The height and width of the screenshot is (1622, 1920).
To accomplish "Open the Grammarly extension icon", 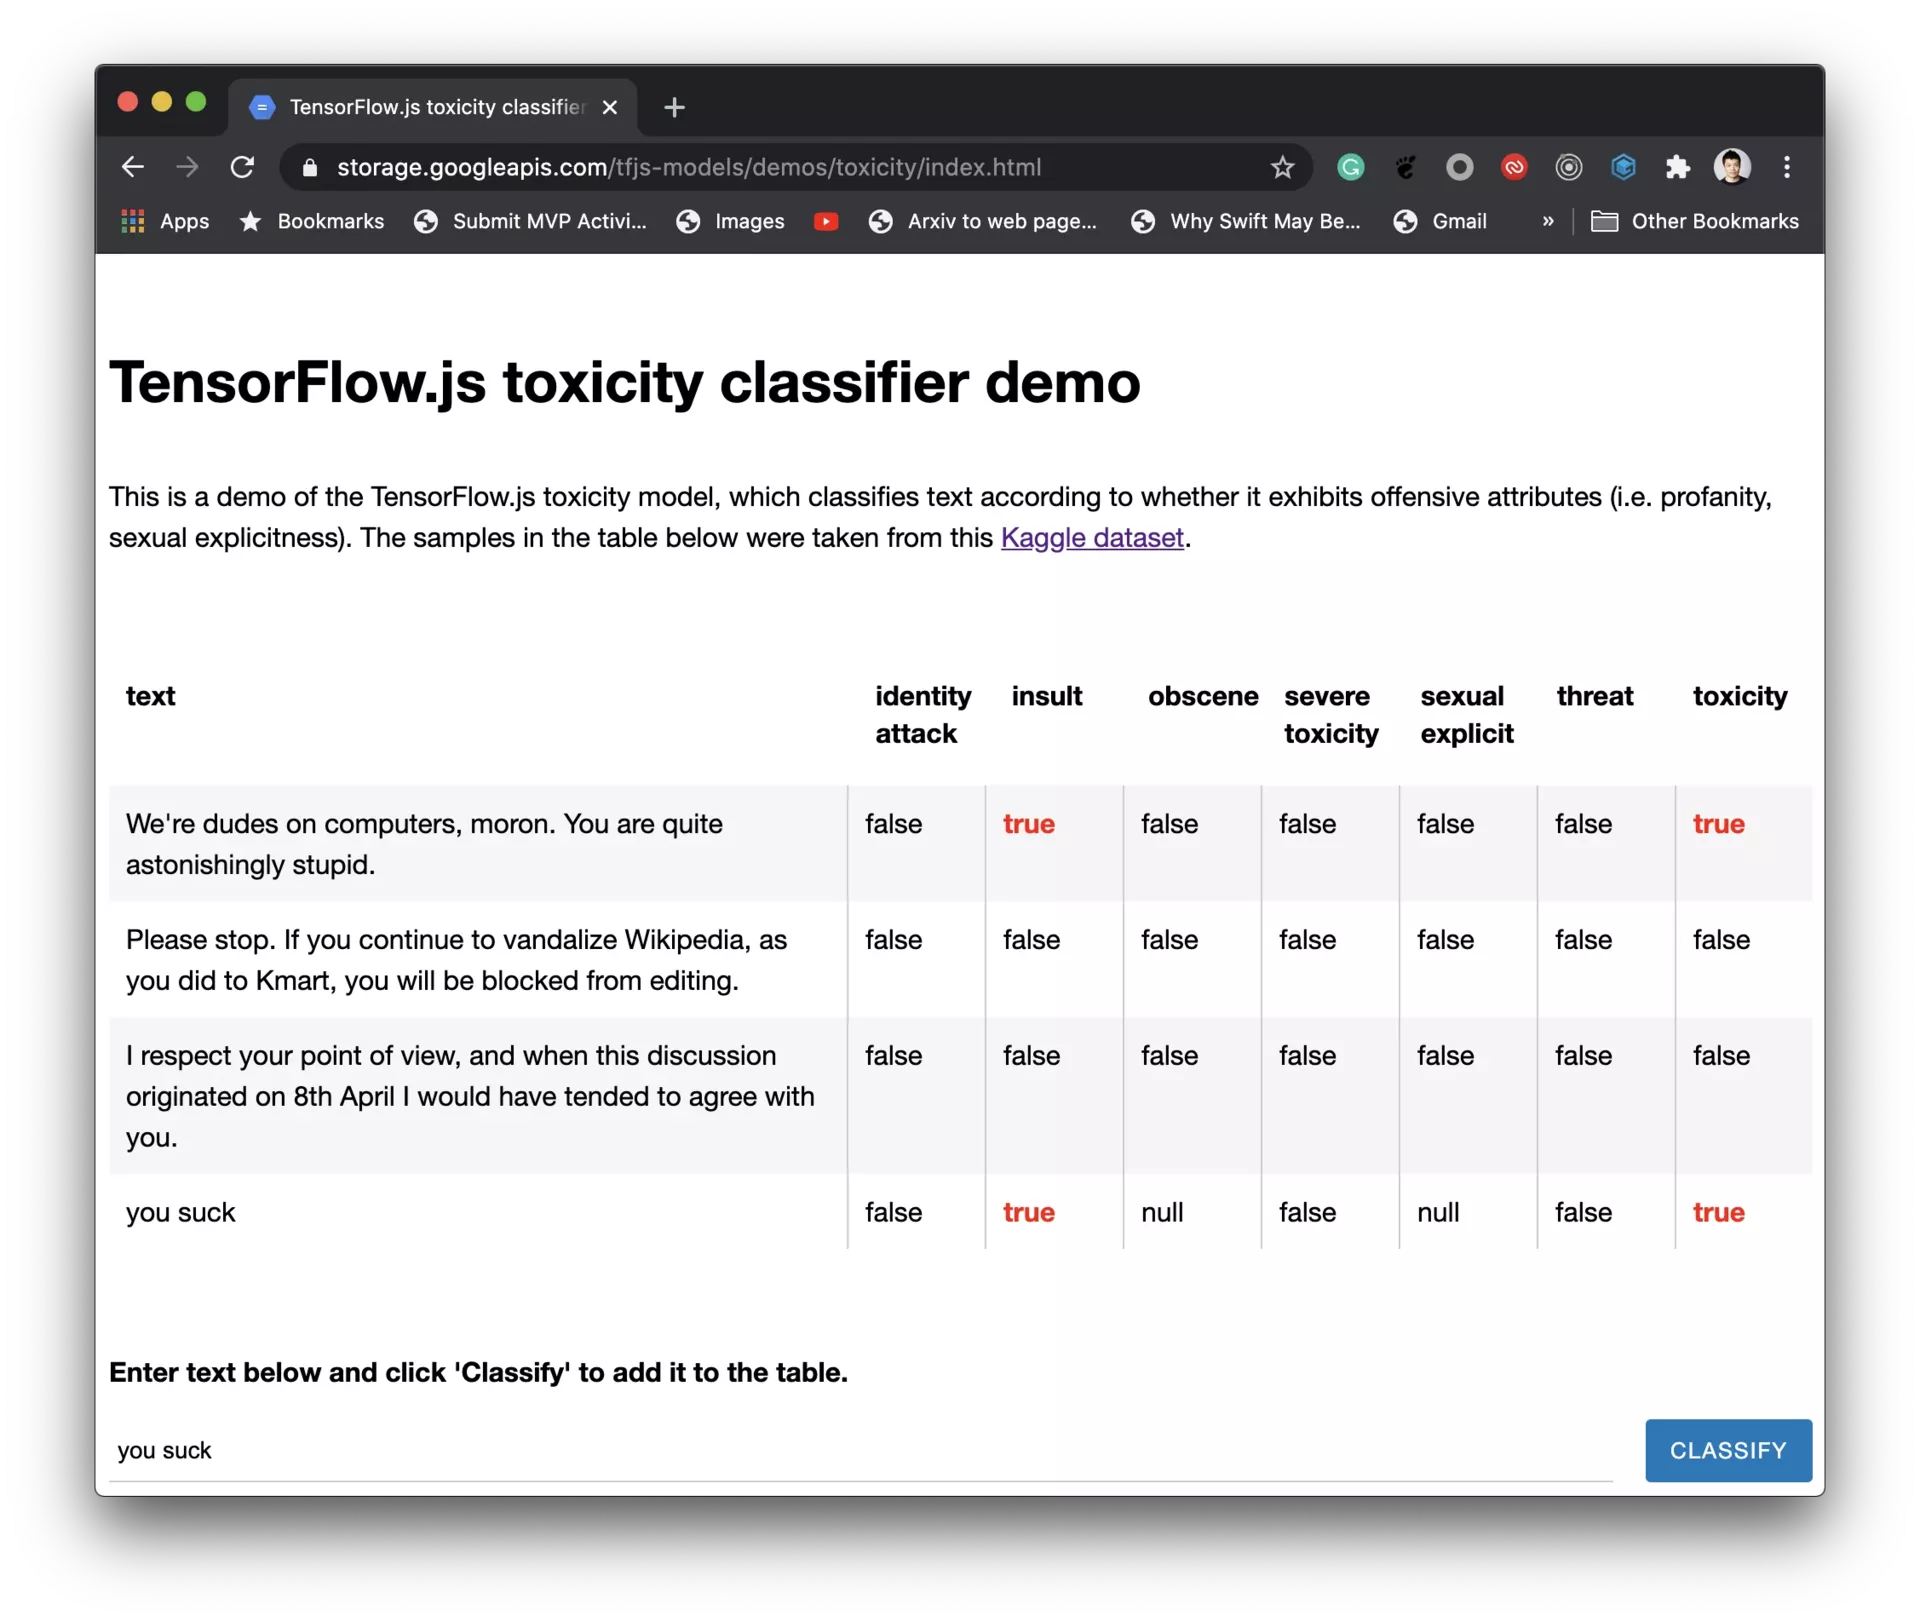I will [x=1350, y=167].
